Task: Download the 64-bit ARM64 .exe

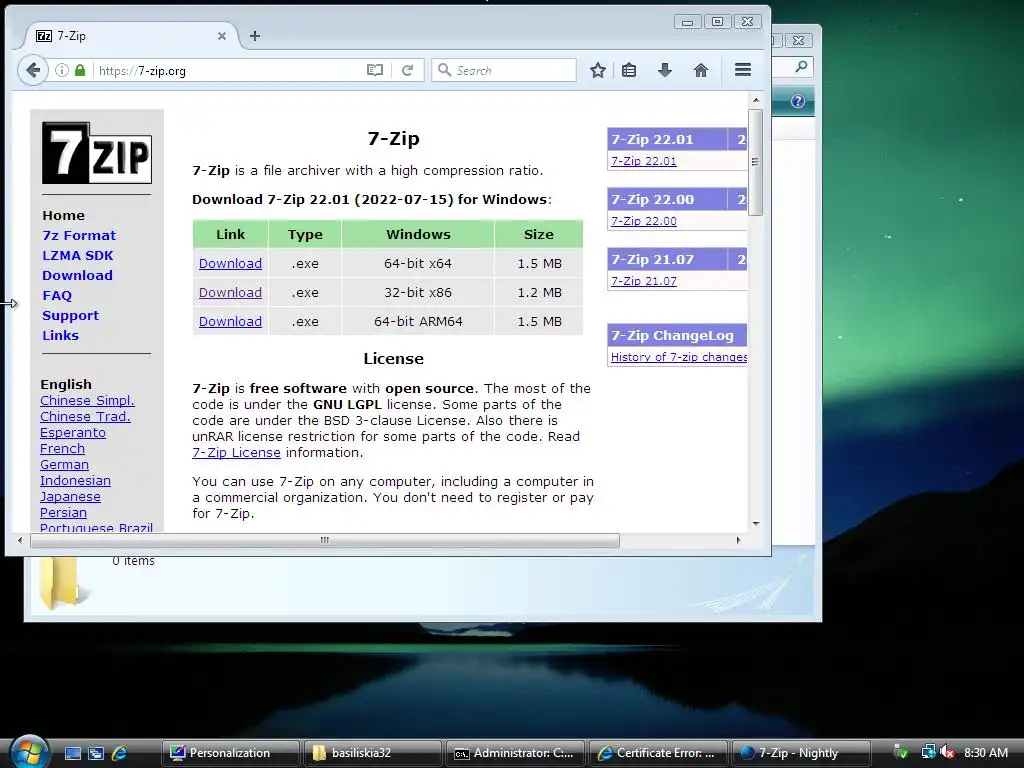Action: [230, 321]
